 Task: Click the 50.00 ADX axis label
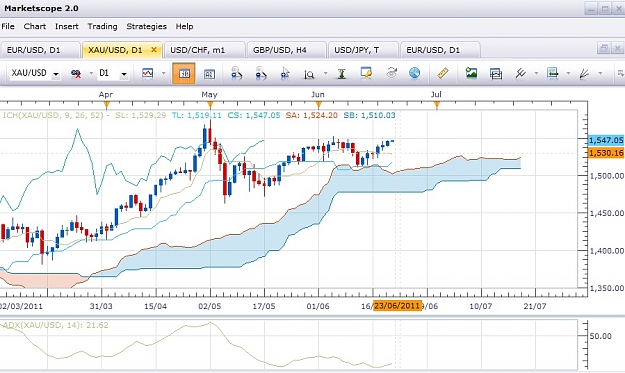pos(601,336)
